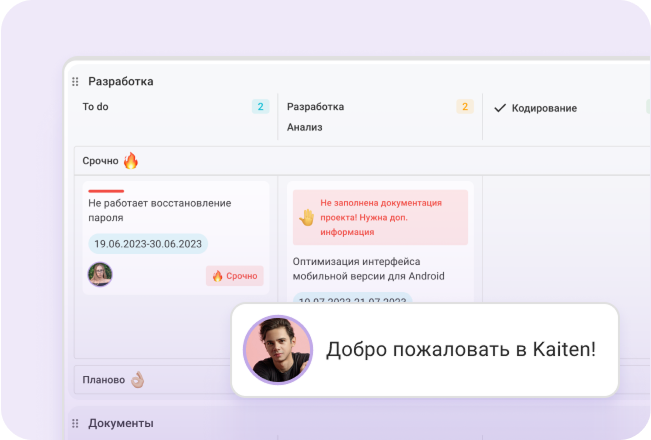Click the avatar in the welcome notification
Screen dimensions: 651x440
tap(278, 350)
